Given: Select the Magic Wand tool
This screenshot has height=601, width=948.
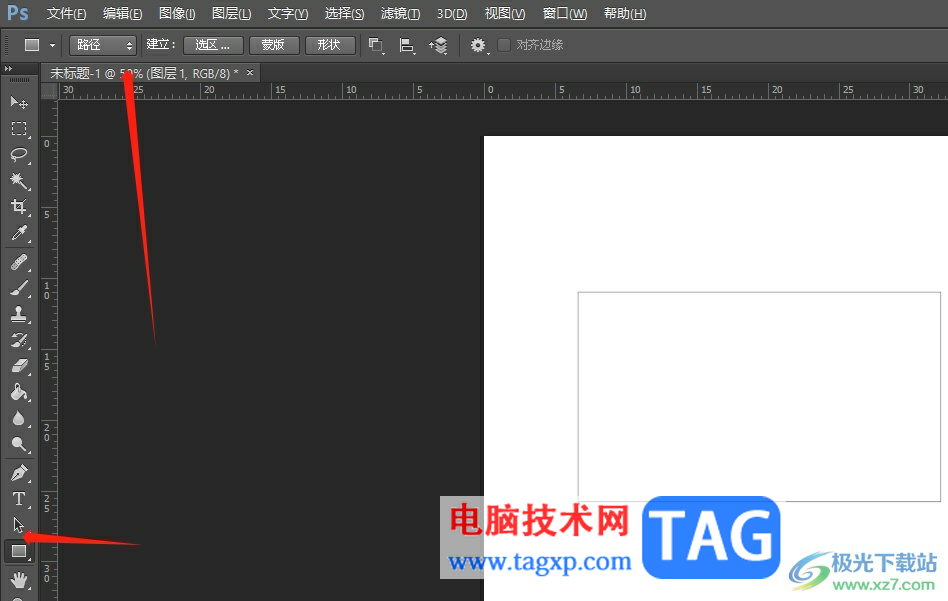Looking at the screenshot, I should [19, 181].
